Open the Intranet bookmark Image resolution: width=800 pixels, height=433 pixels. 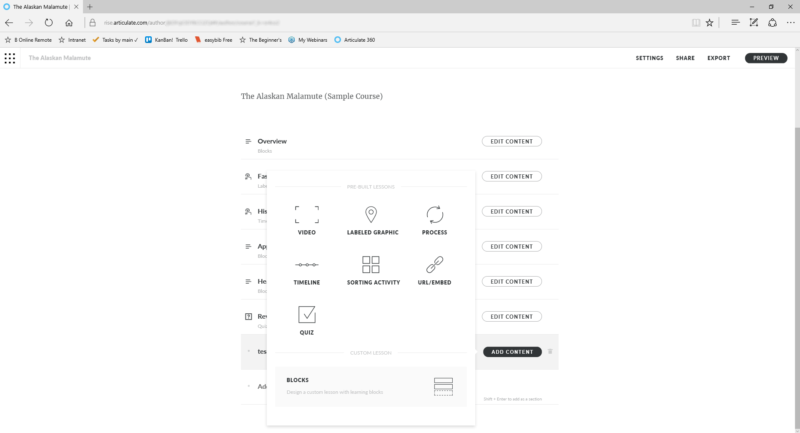72,40
